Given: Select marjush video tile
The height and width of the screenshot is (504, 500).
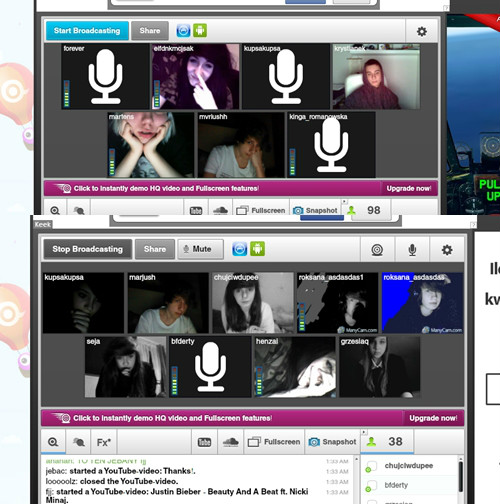Looking at the screenshot, I should tap(168, 303).
